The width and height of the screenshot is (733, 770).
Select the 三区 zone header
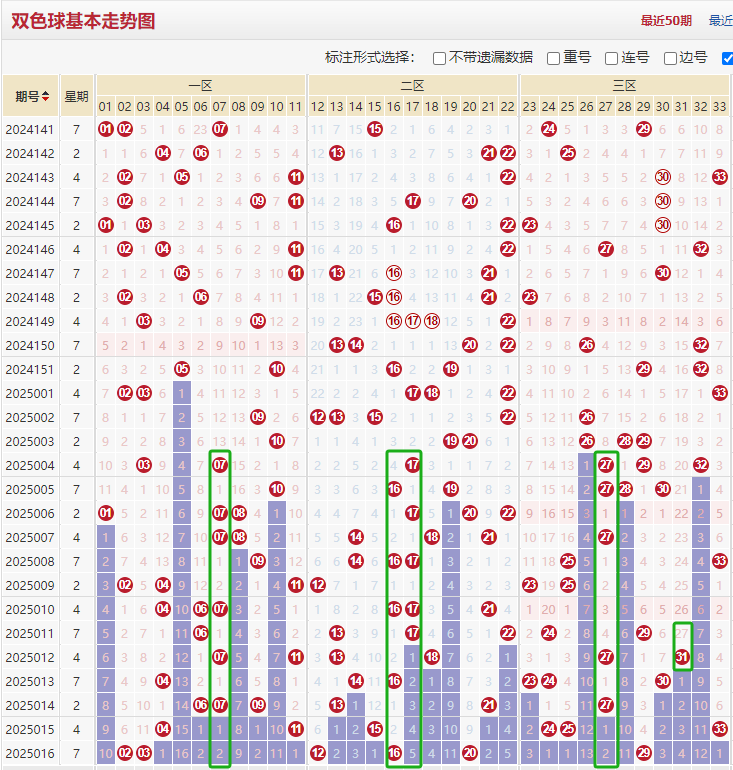[625, 86]
